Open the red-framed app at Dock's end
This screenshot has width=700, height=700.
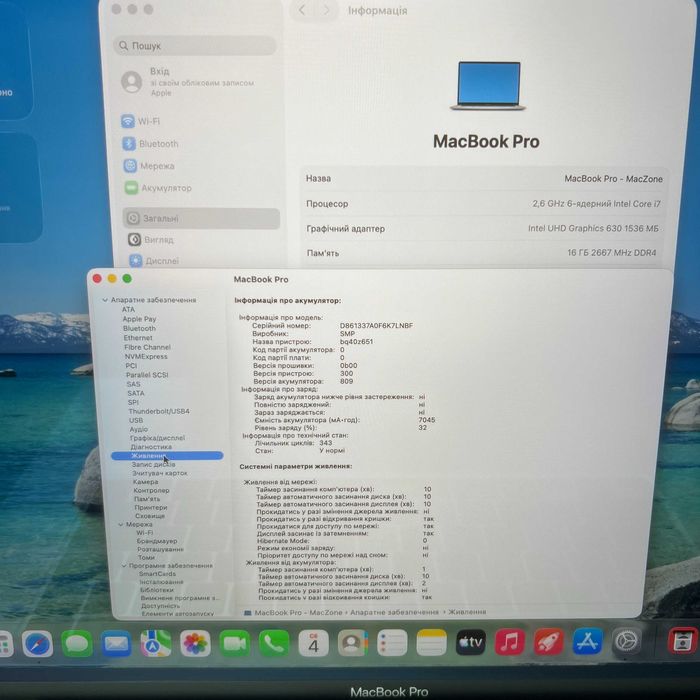tap(682, 641)
